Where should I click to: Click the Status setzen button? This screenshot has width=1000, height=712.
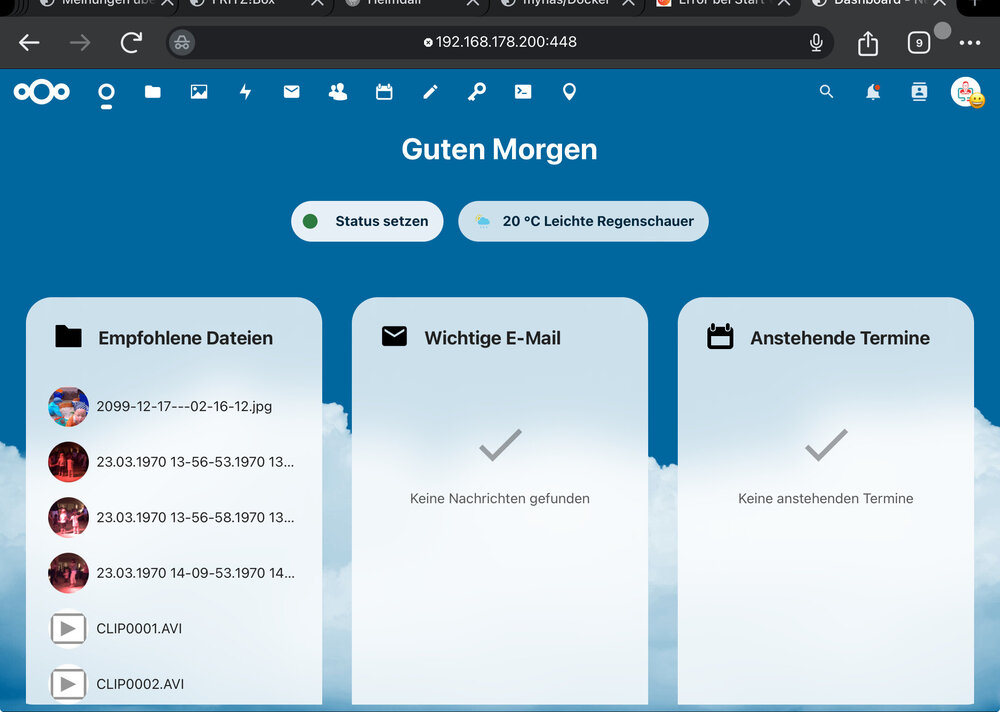[x=367, y=221]
